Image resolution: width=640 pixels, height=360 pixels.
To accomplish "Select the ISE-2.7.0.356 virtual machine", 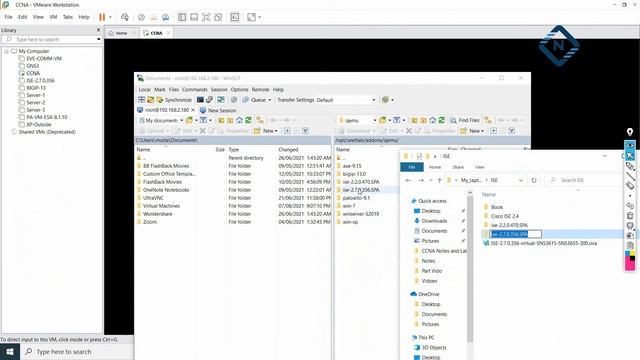I will coord(40,80).
